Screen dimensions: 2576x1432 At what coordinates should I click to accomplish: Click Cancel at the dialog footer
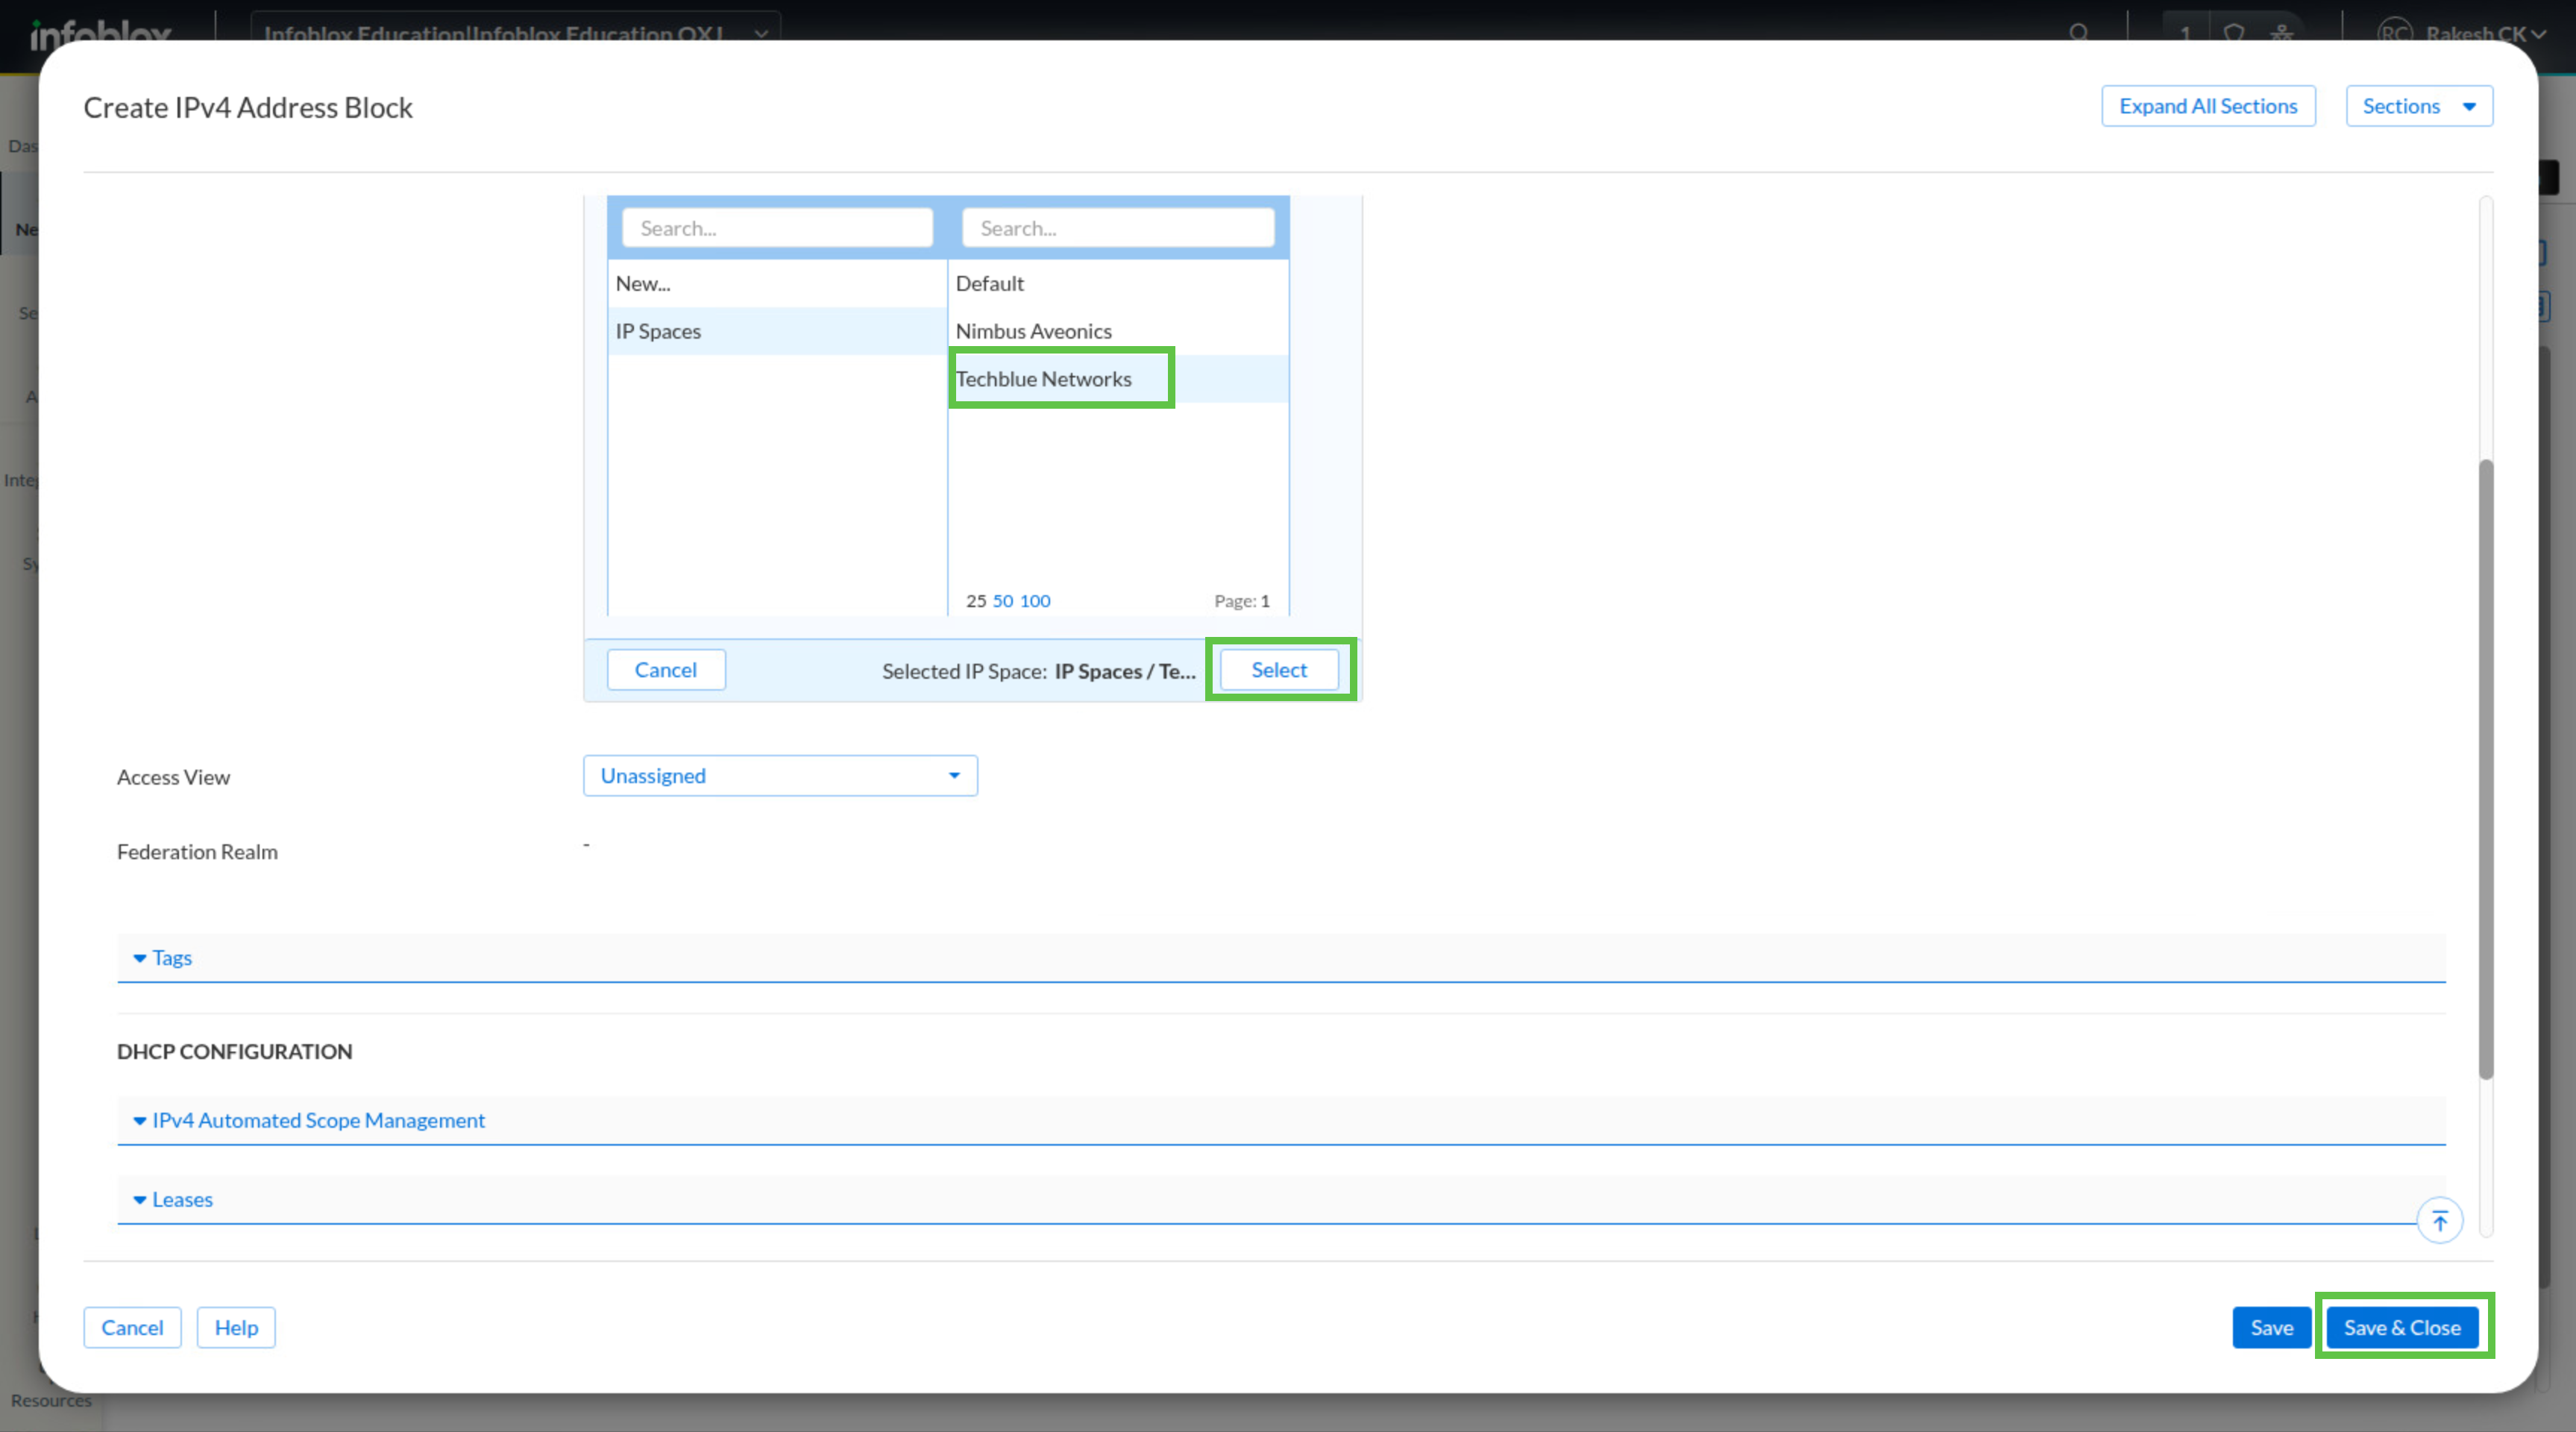(x=132, y=1328)
